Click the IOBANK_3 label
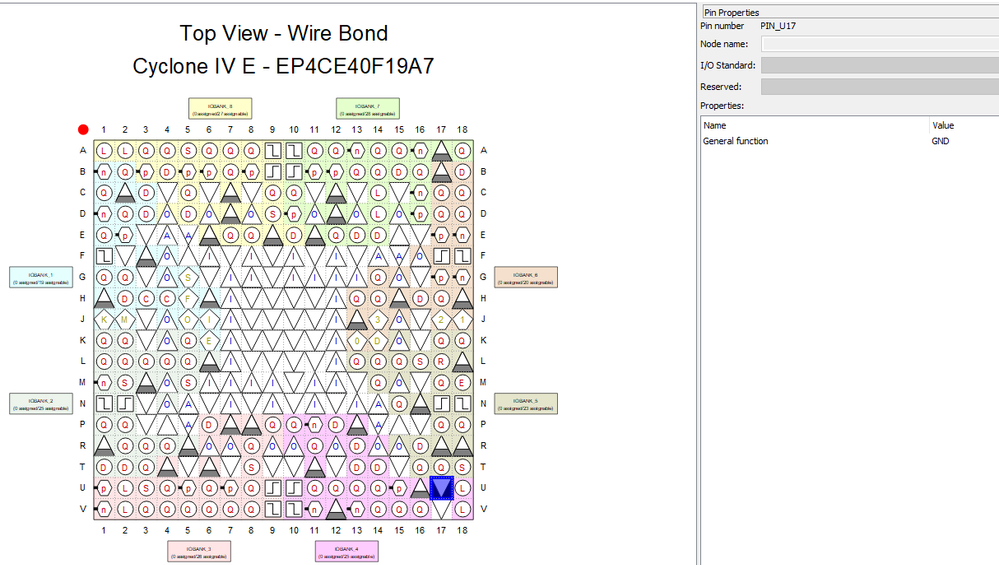Screen dimensions: 999x565 [199, 552]
